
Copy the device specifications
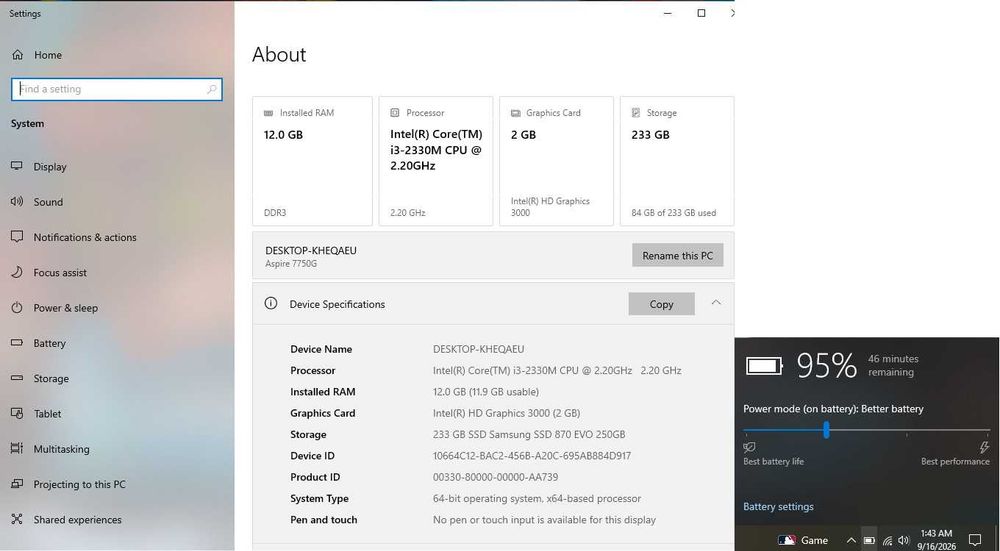(661, 304)
